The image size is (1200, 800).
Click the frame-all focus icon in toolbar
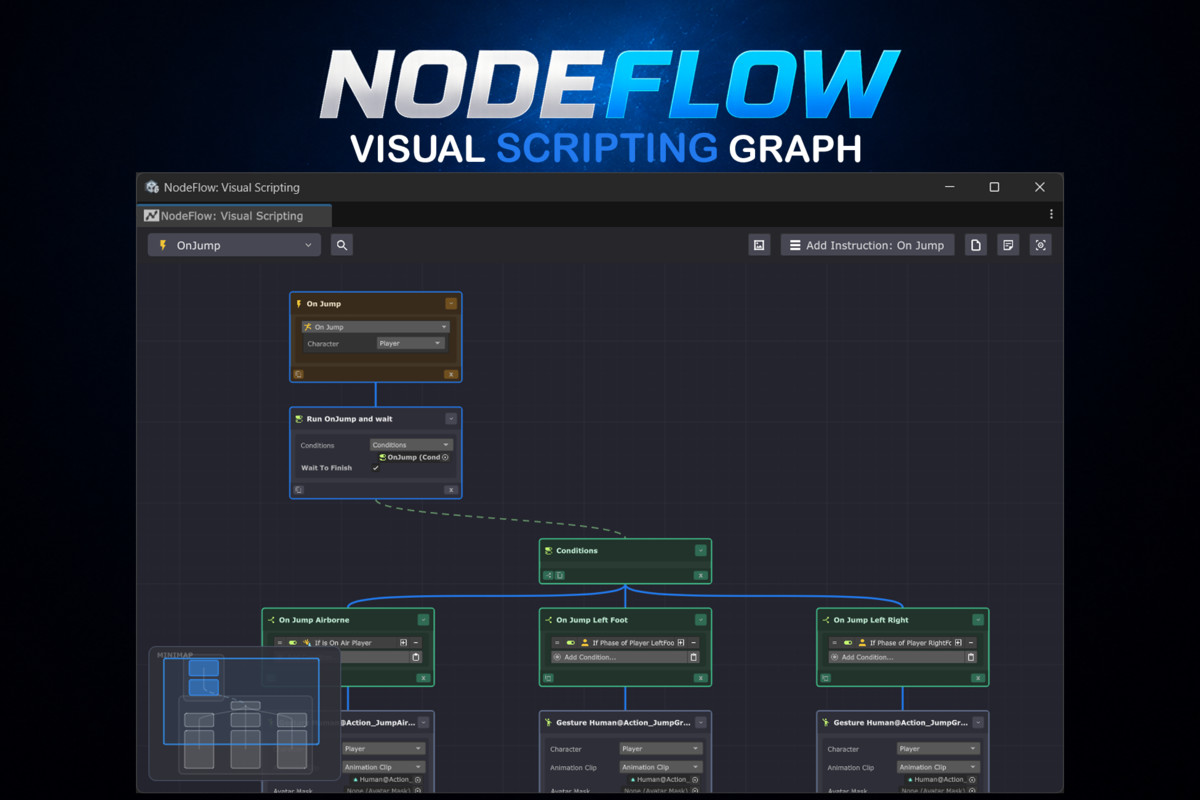point(1040,245)
